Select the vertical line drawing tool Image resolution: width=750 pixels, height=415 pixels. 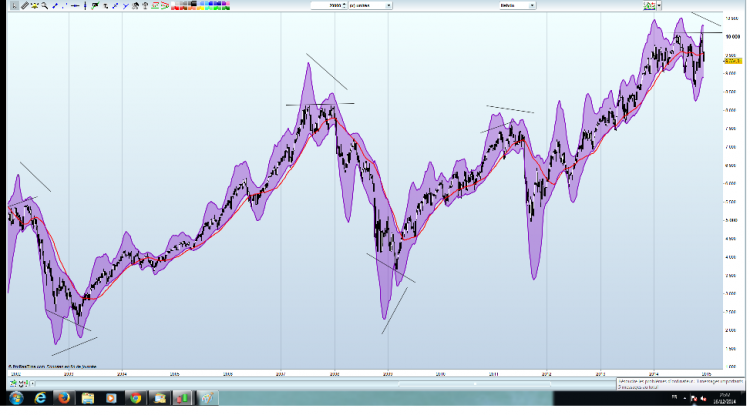(x=85, y=6)
